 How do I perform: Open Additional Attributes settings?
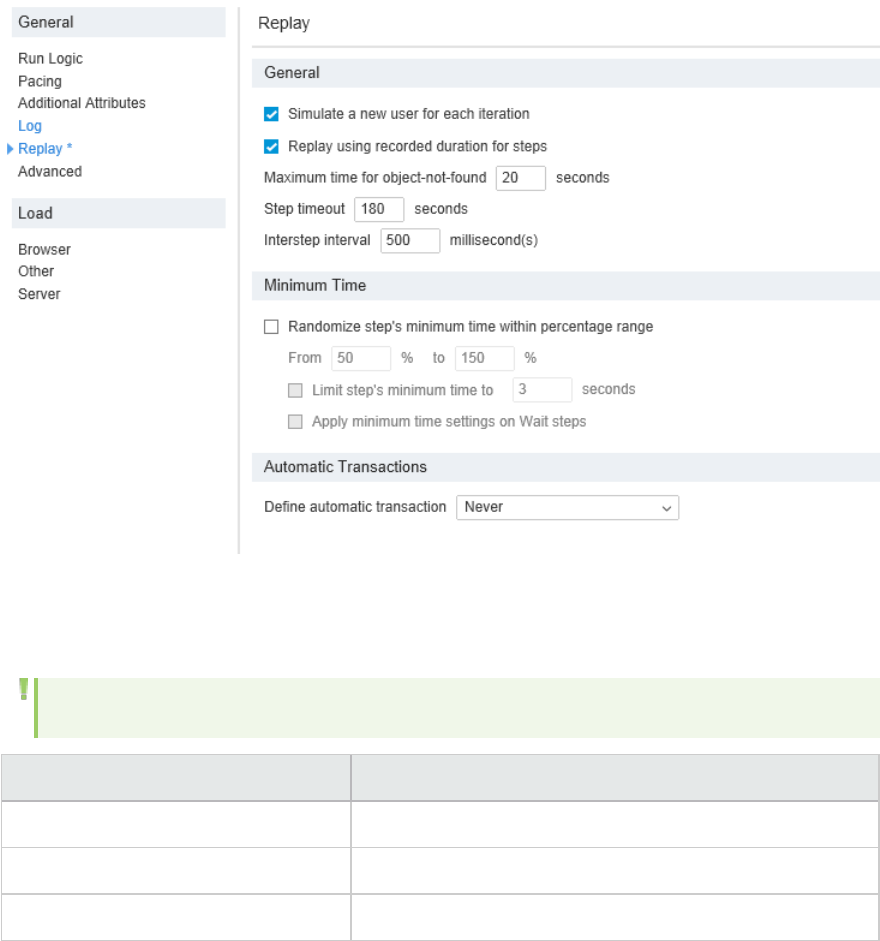[x=82, y=103]
